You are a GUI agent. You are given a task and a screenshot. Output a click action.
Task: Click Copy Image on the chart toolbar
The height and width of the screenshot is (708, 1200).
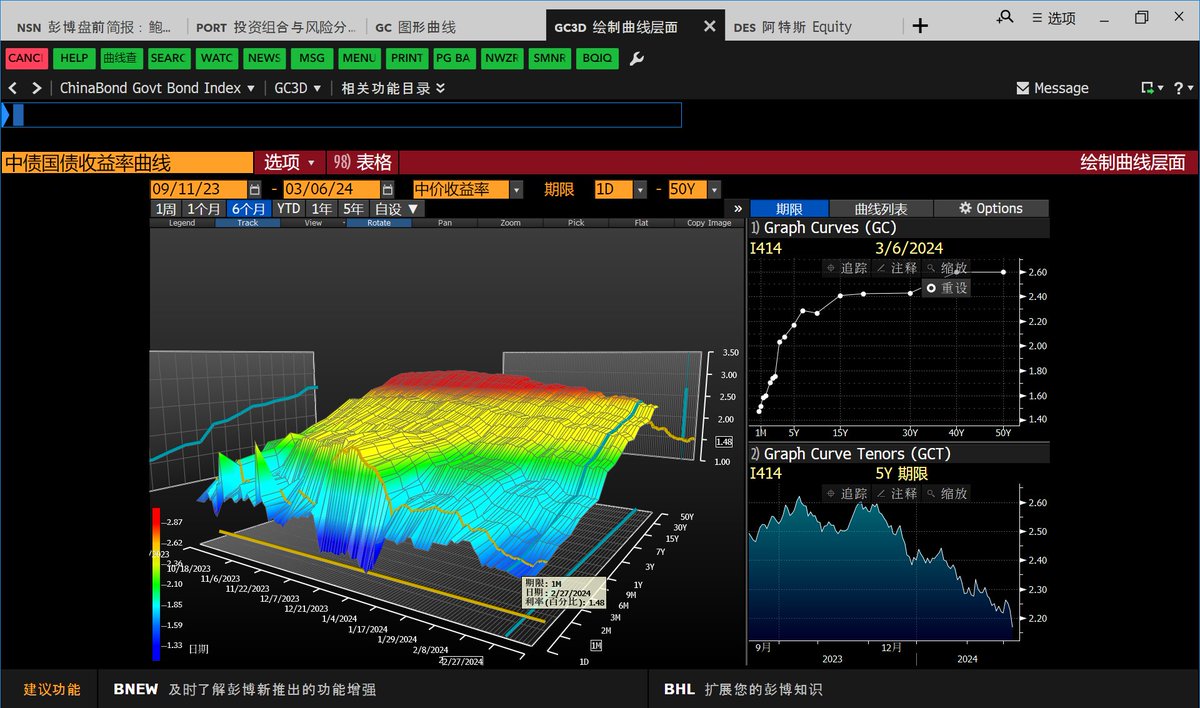[709, 223]
